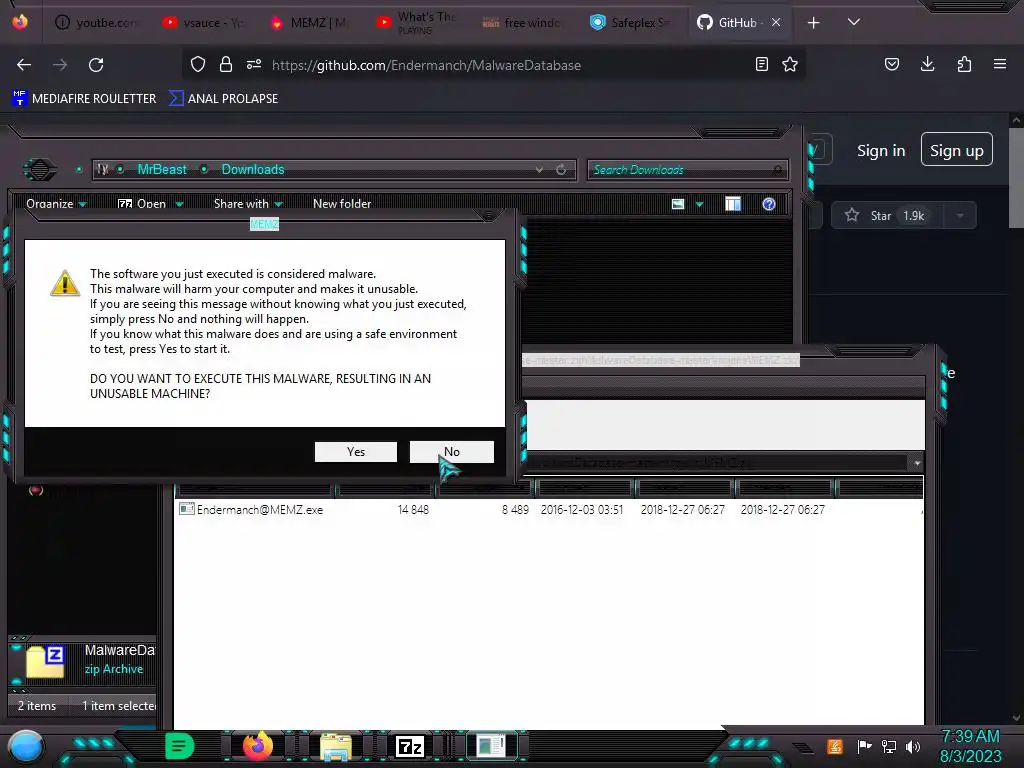This screenshot has width=1024, height=768.
Task: Click the 2016-12-03 03:51 modified date
Action: click(581, 509)
